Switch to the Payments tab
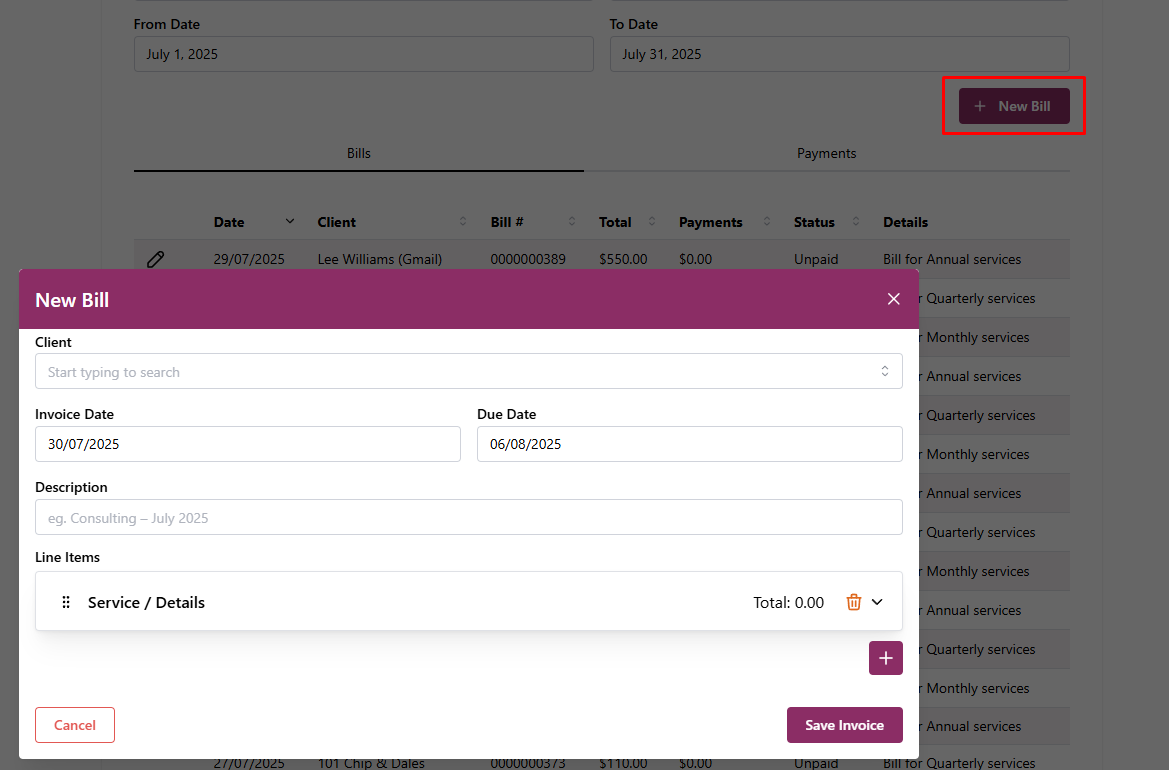 [826, 154]
